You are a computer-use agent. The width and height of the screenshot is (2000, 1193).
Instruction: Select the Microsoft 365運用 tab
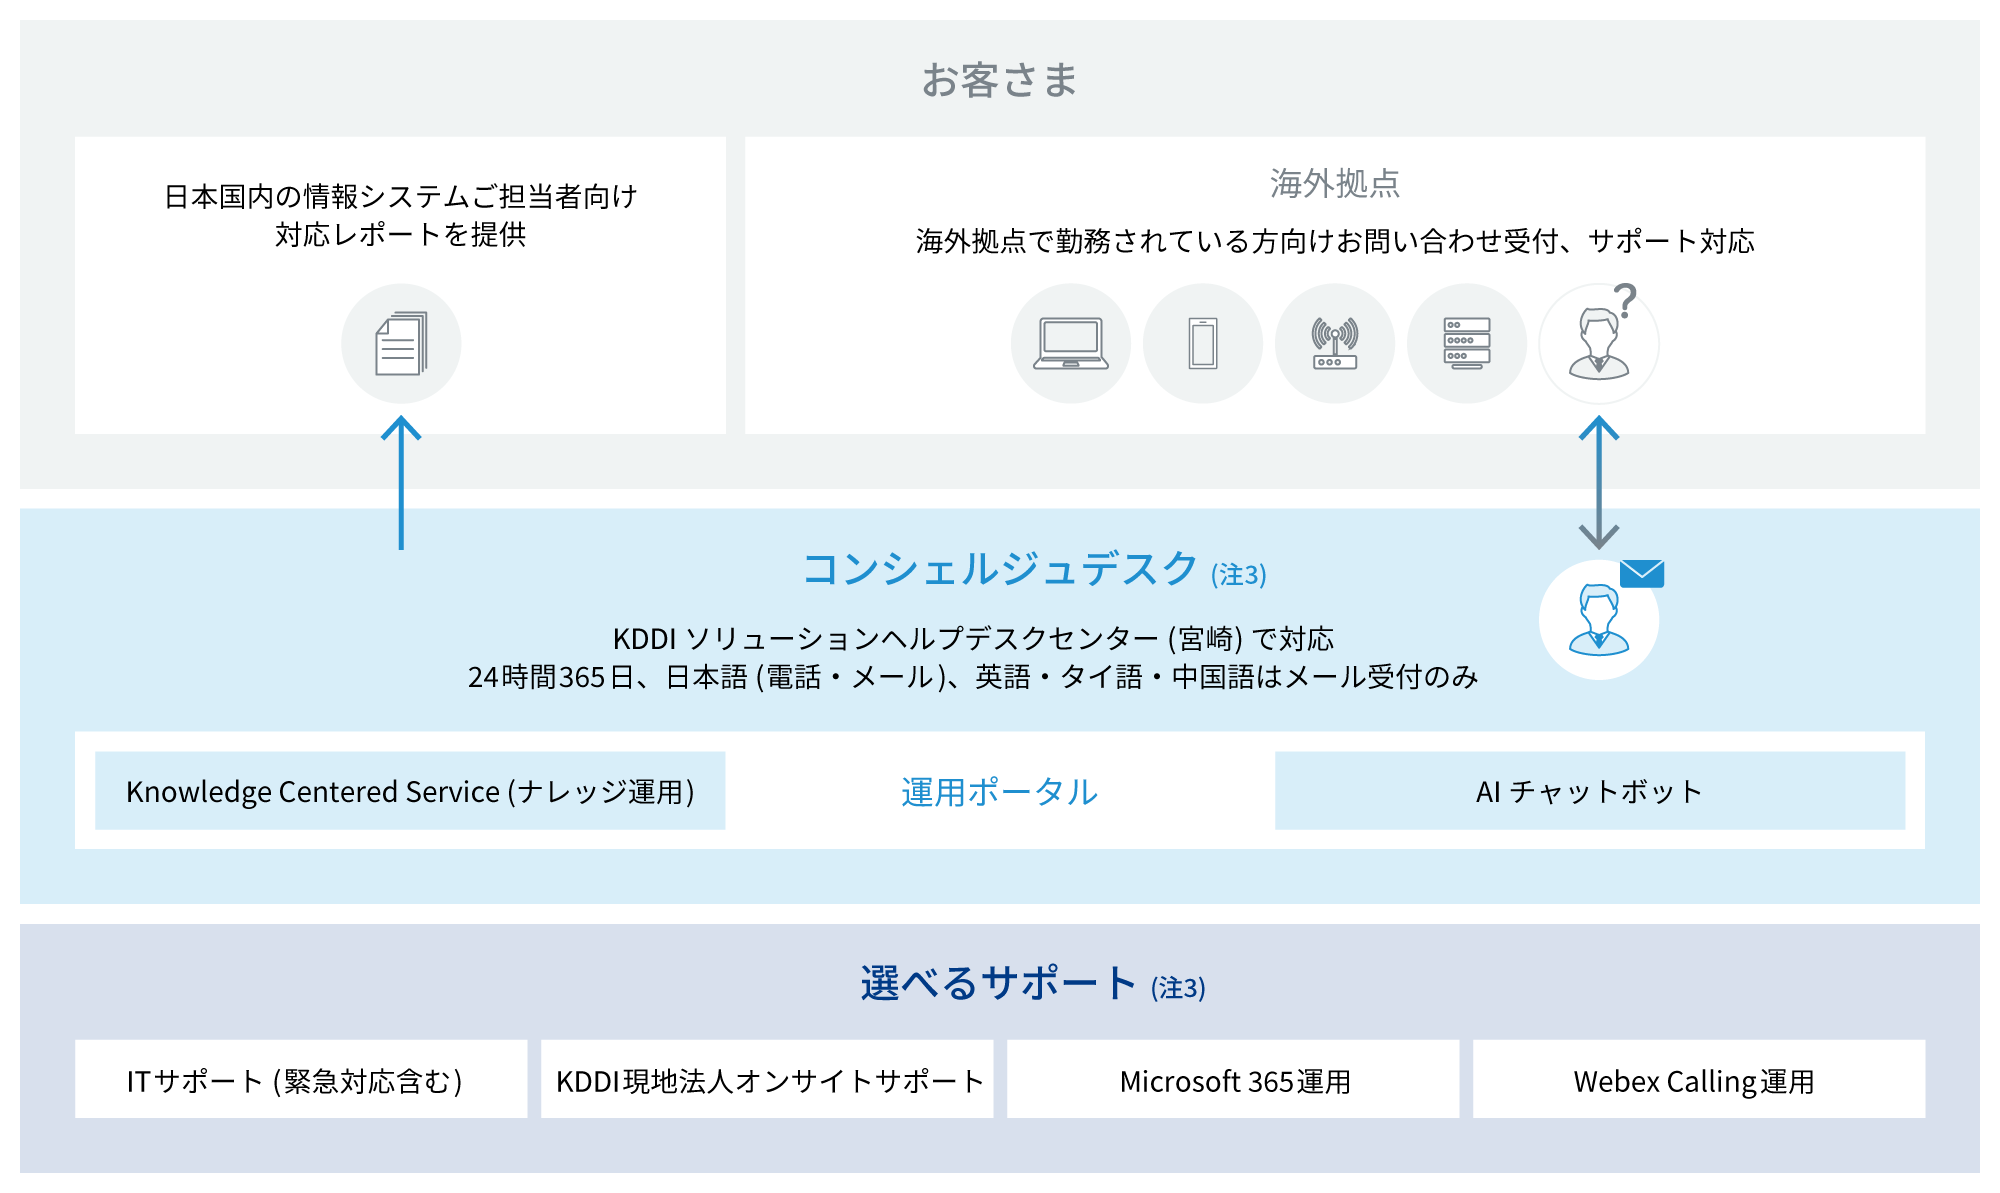[x=1237, y=1080]
